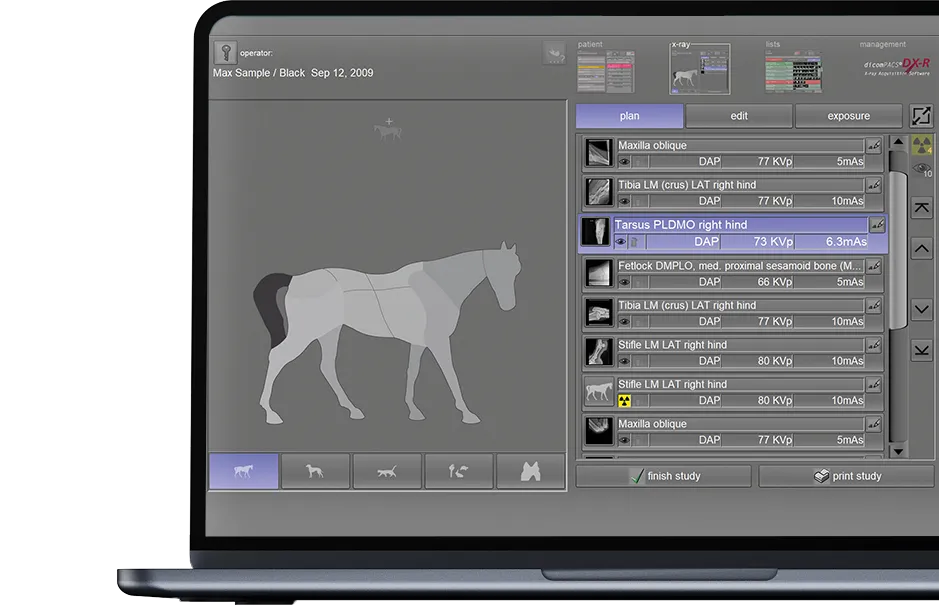
Task: Click the trash icon in Tarsus PLDMO row
Action: click(634, 242)
